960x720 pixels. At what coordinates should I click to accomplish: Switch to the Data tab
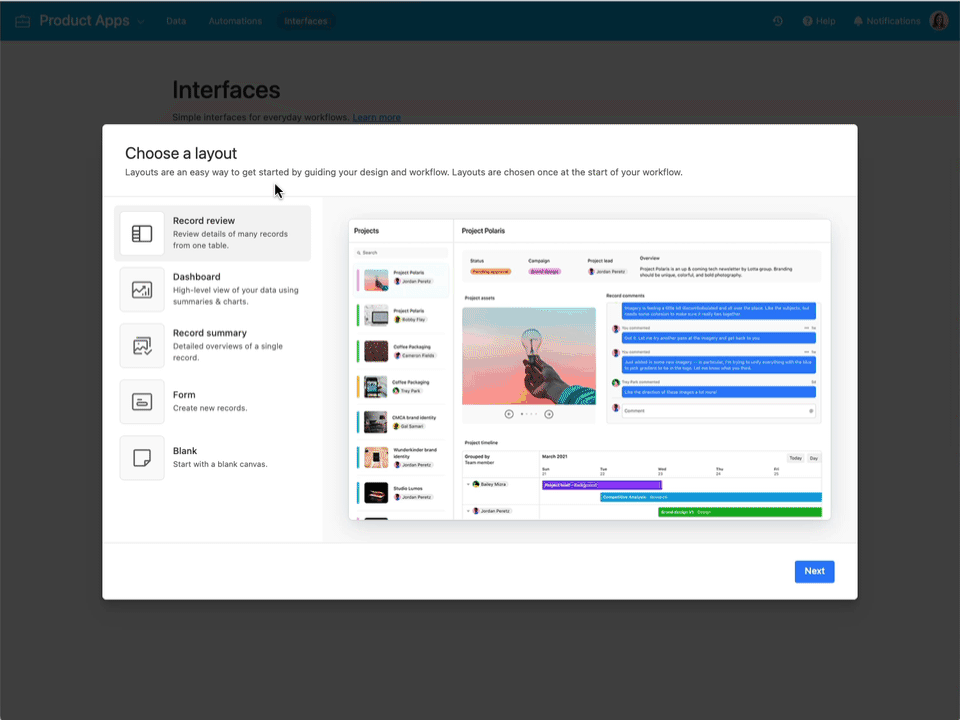click(176, 20)
